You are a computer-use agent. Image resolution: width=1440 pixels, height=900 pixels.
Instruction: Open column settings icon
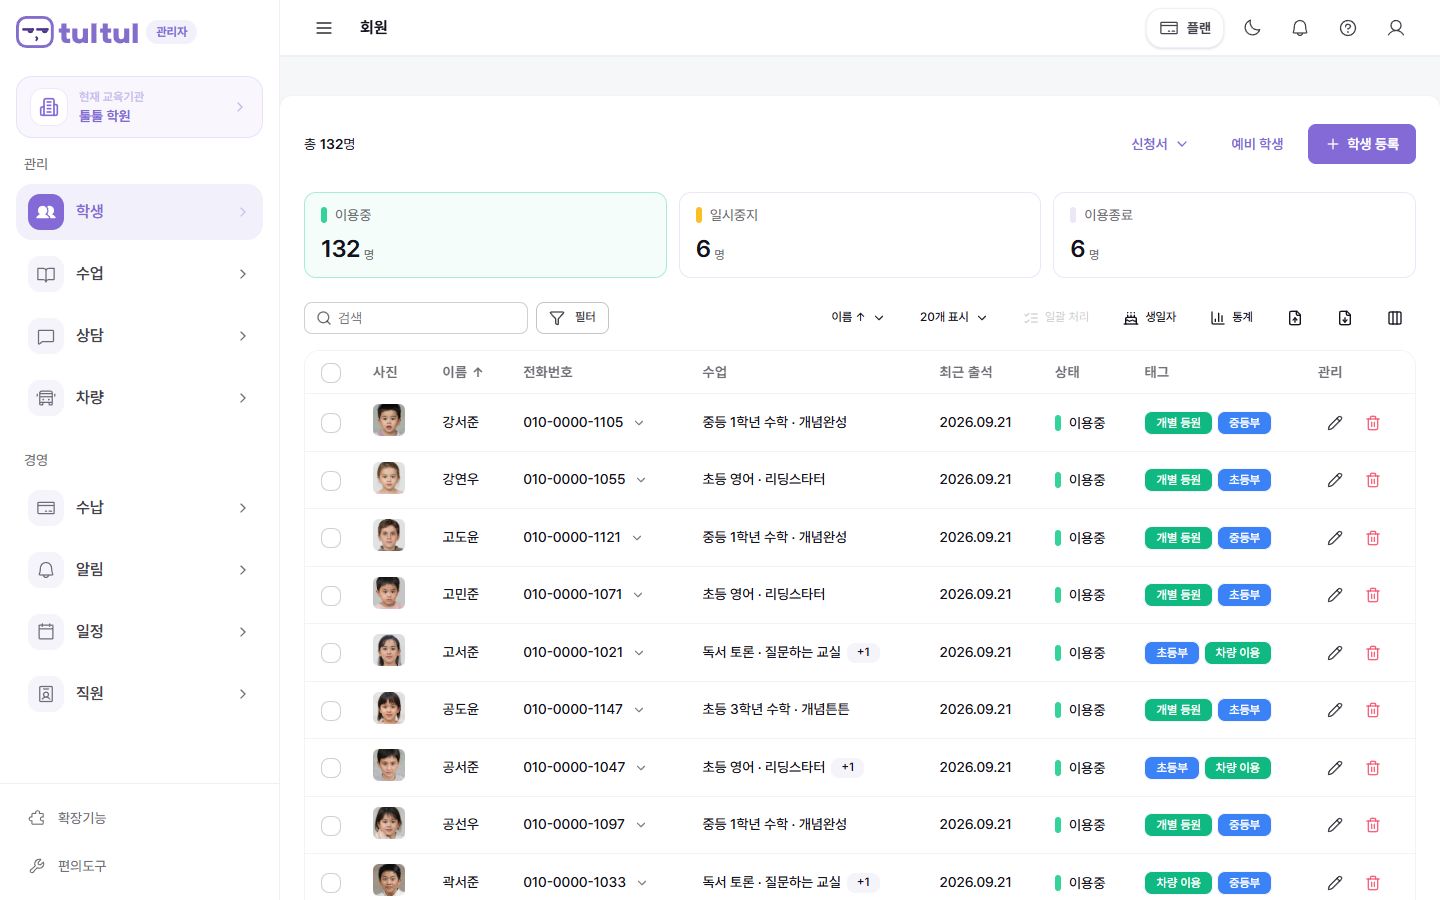click(1395, 318)
